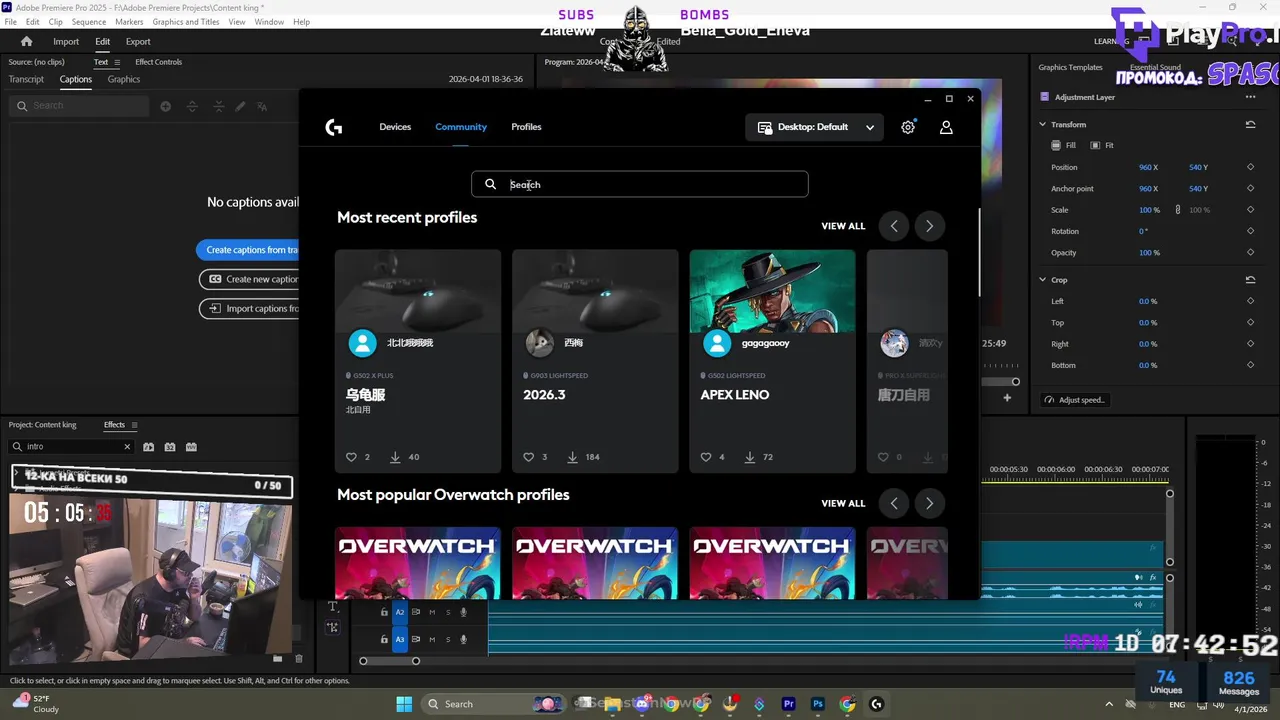This screenshot has height=720, width=1280.
Task: Switch to the Devices tab in G HUB
Action: (395, 127)
